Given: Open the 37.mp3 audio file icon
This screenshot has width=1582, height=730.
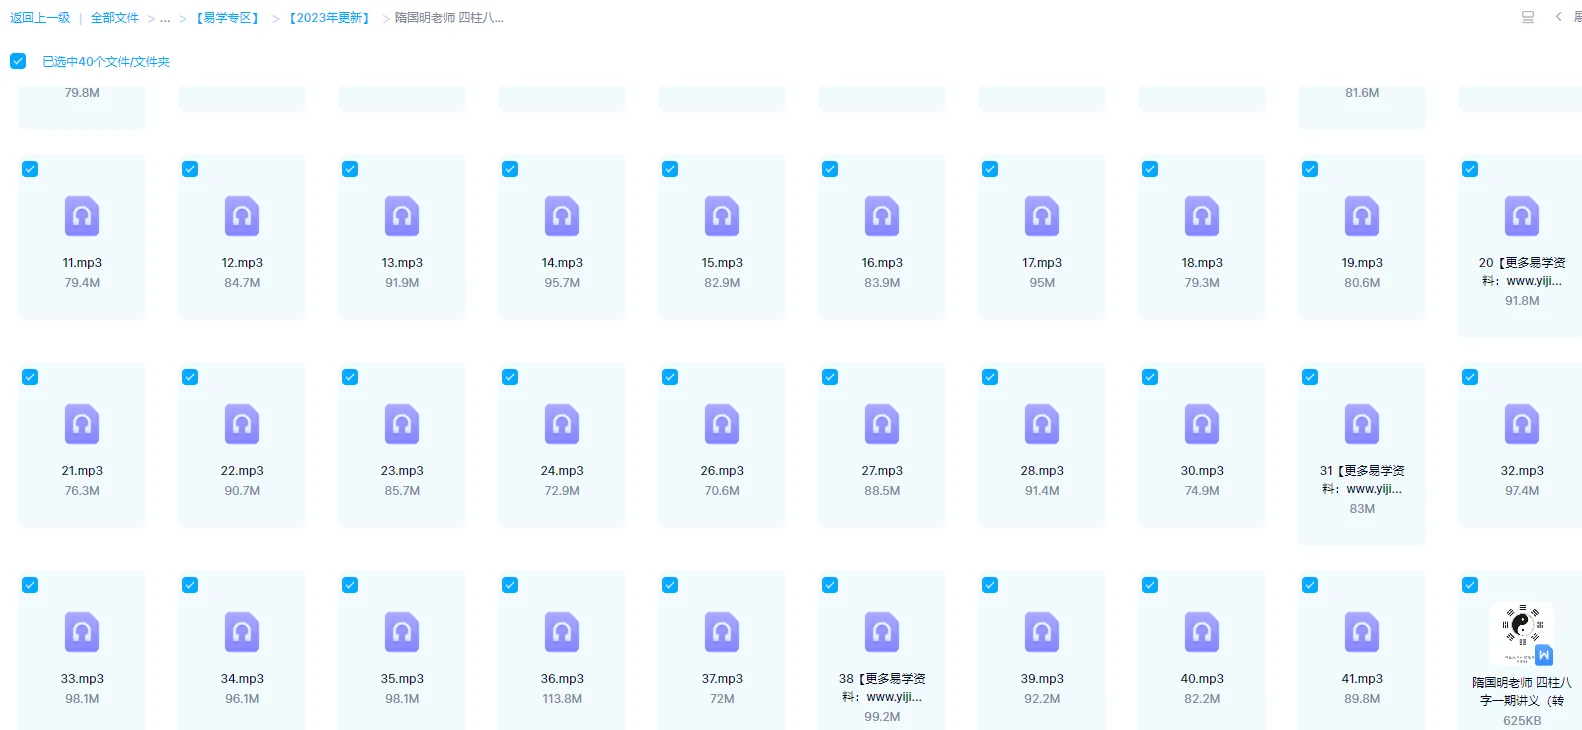Looking at the screenshot, I should (x=722, y=632).
